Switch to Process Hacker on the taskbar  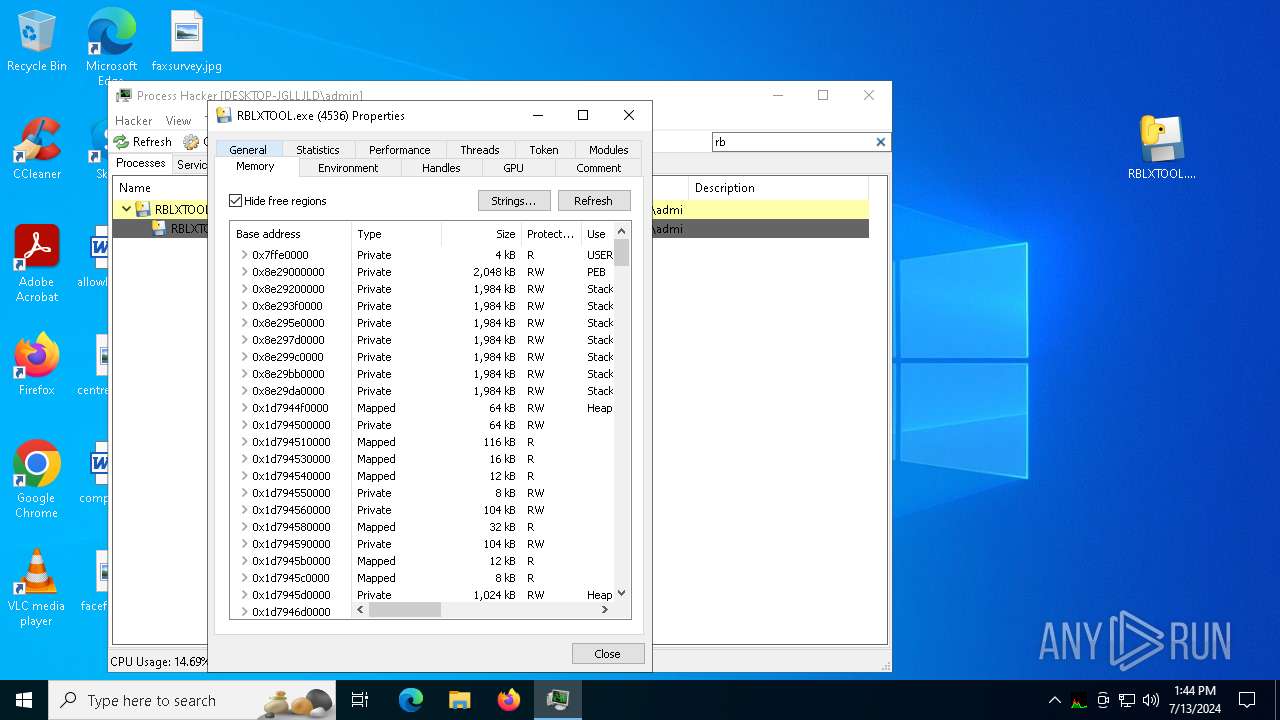557,700
